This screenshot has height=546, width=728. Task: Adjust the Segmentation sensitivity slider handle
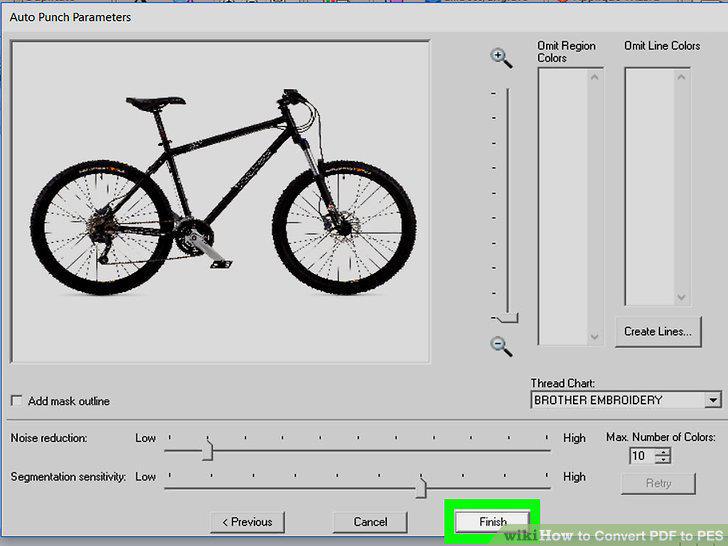point(421,488)
